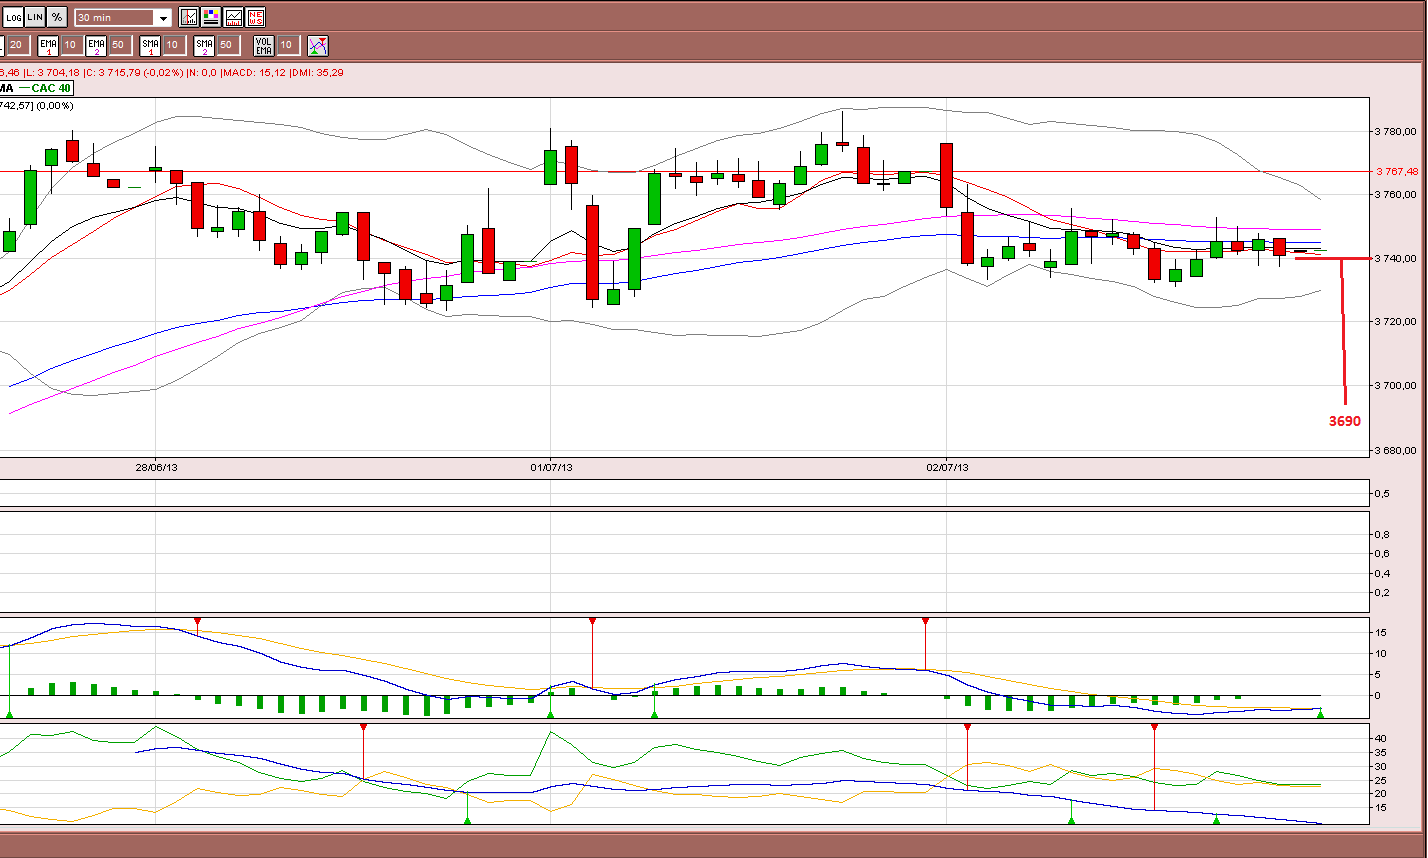The image size is (1428, 858).
Task: Click the red 3690 price target annotation
Action: [x=1344, y=421]
